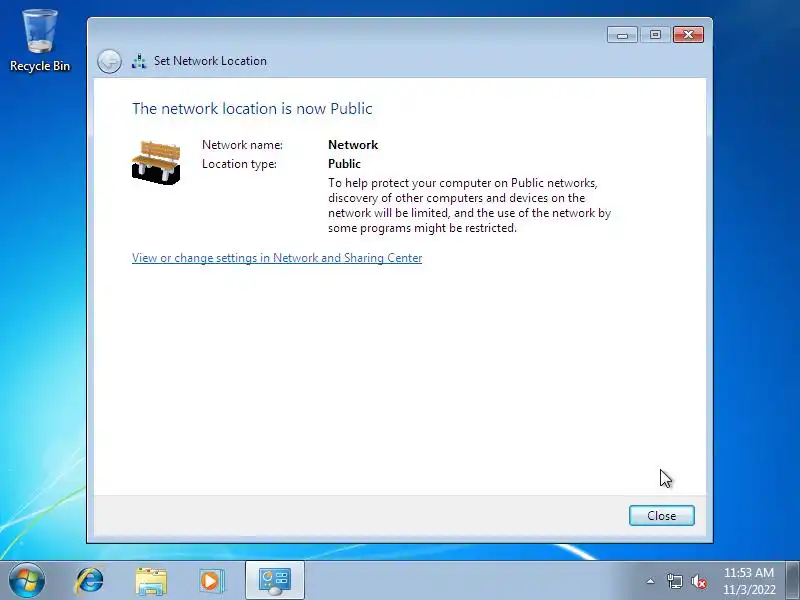
Task: Click the bold 'Public' location type value
Action: pyautogui.click(x=344, y=164)
